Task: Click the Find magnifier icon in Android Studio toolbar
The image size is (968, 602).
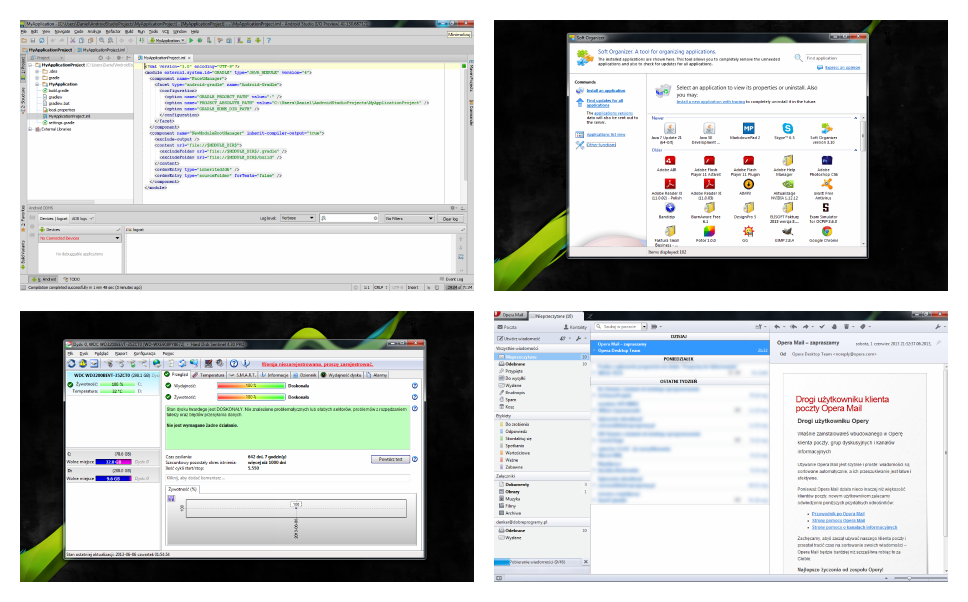Action: (102, 40)
